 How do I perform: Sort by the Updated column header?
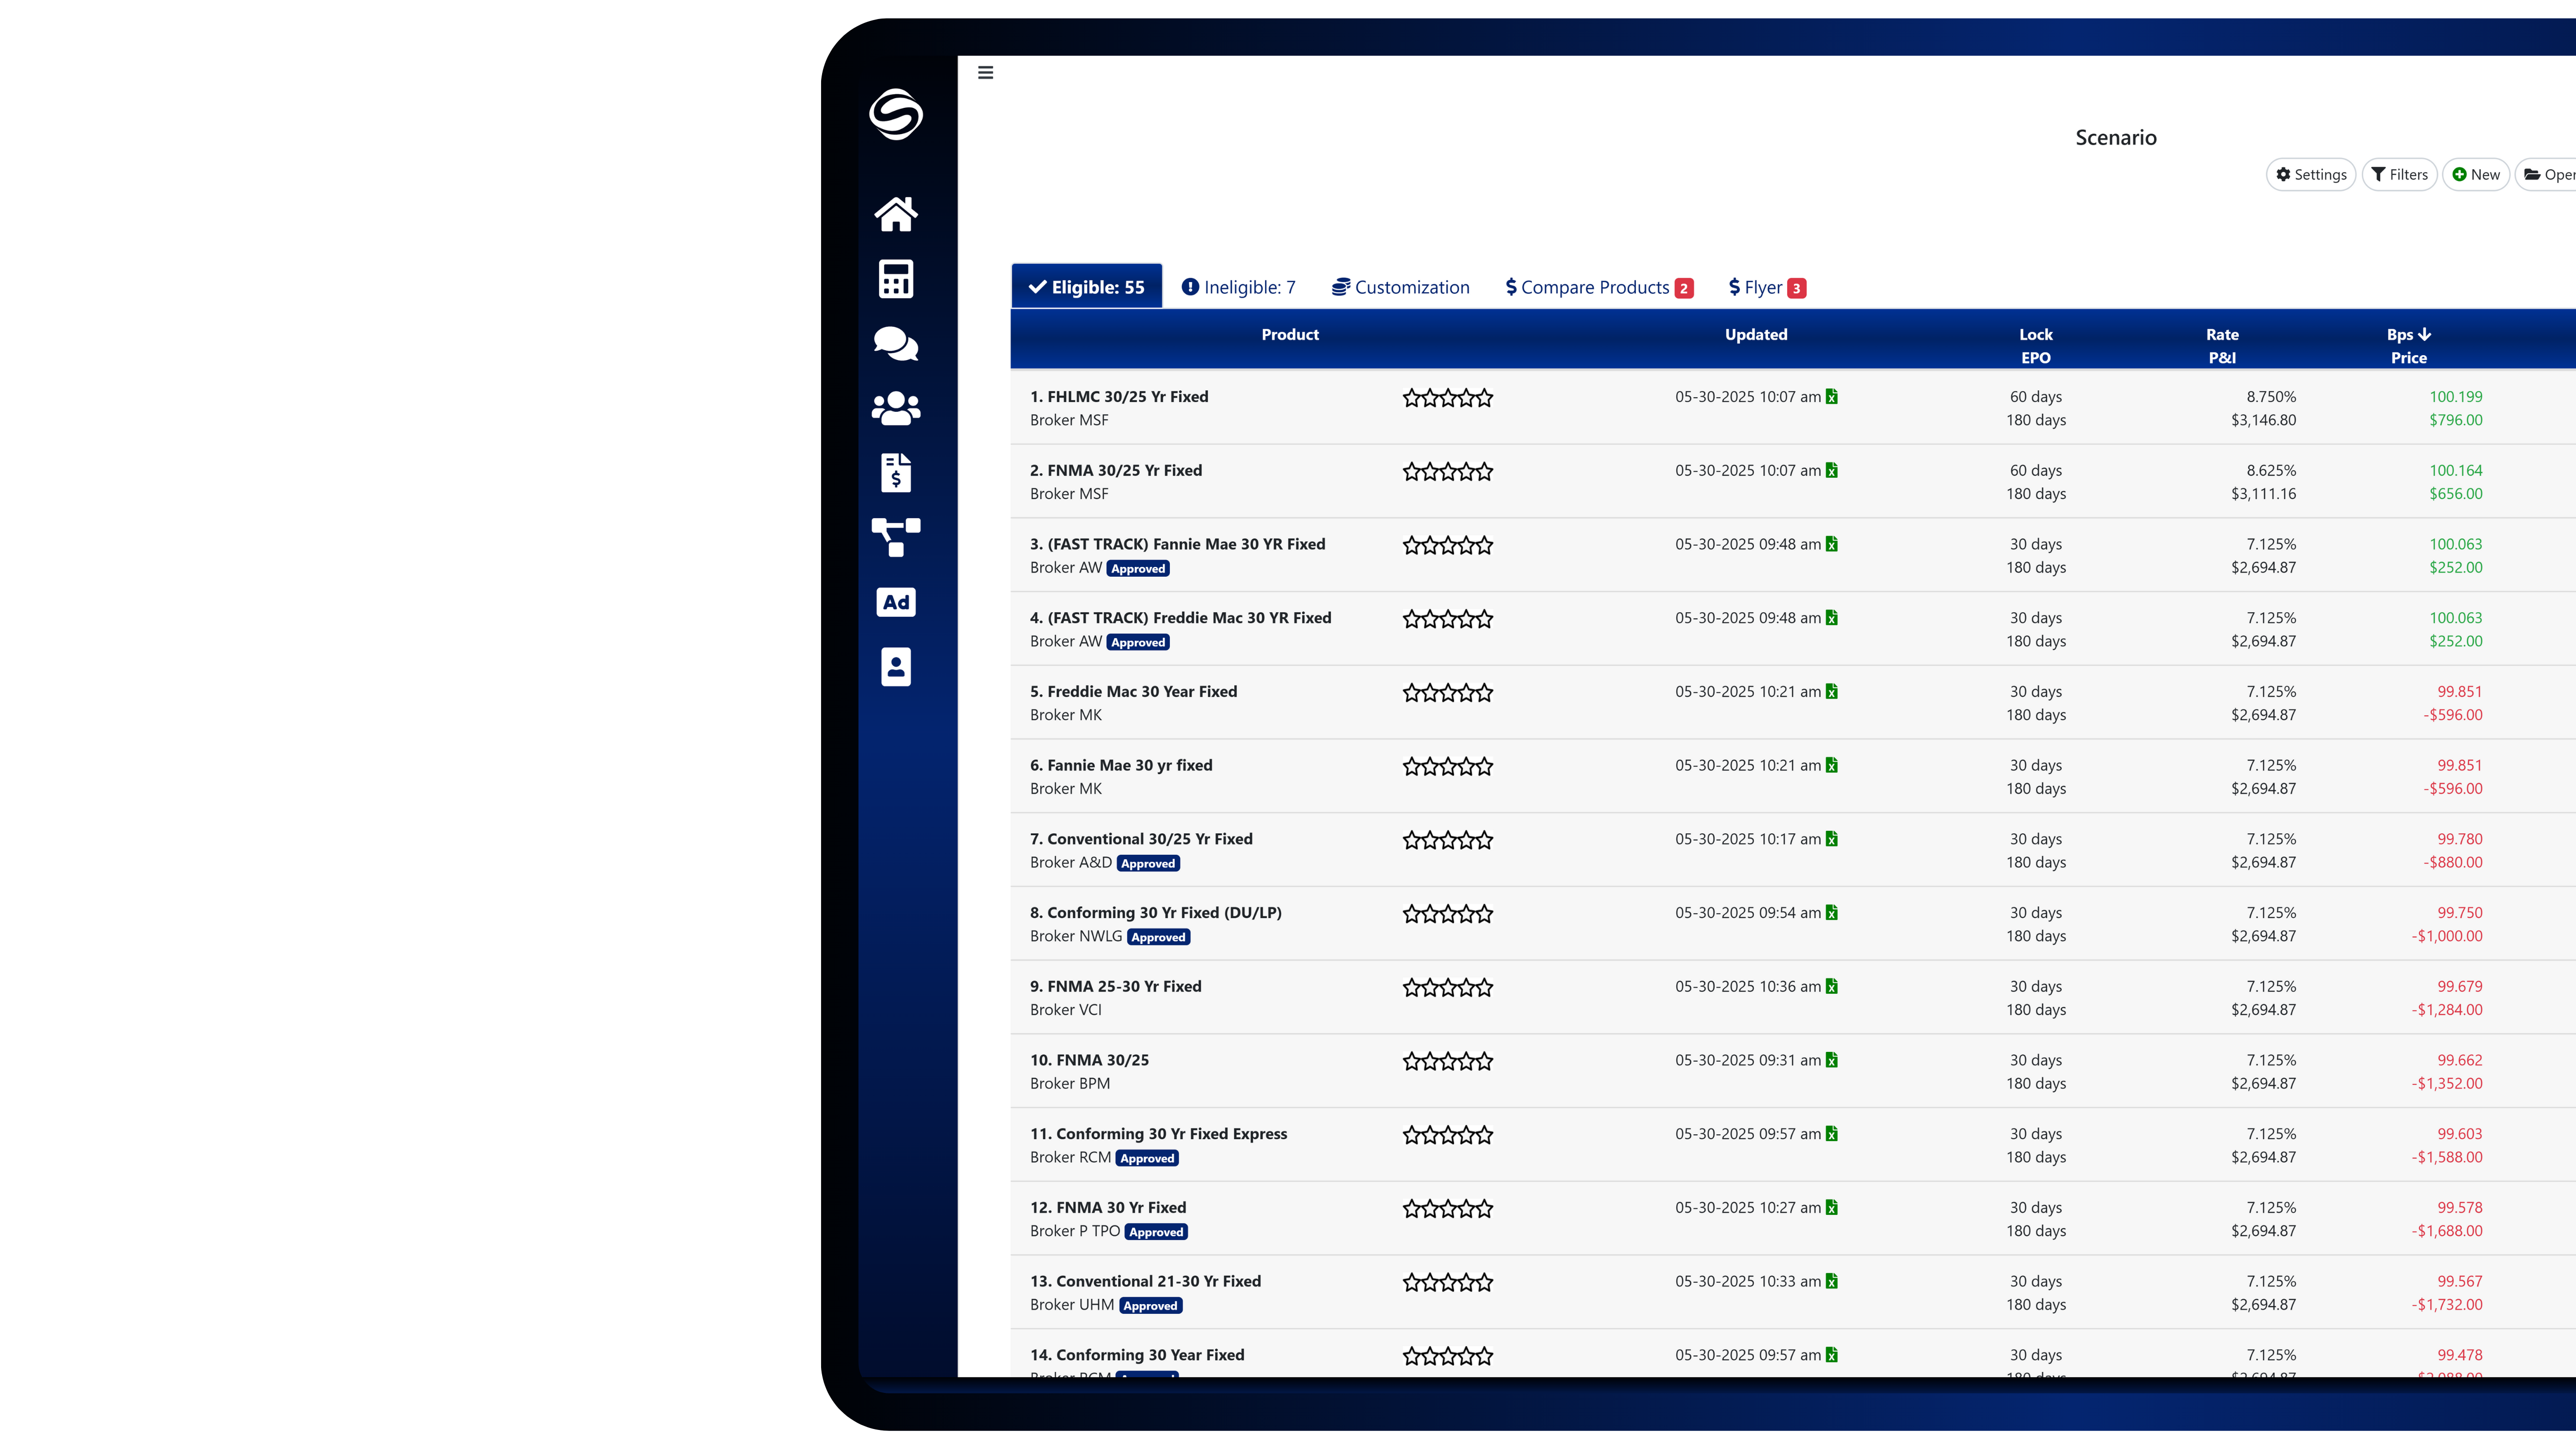click(1756, 335)
